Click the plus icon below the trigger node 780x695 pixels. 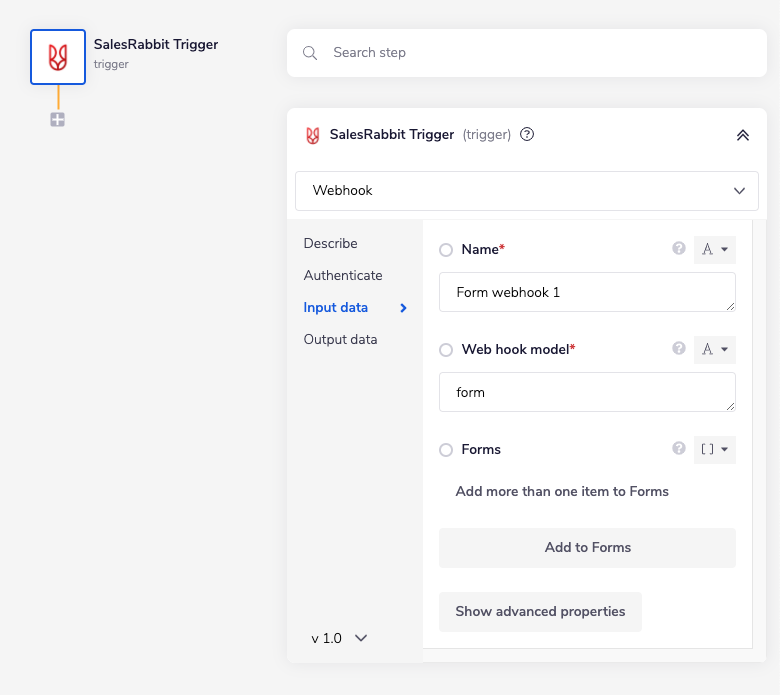click(x=58, y=120)
